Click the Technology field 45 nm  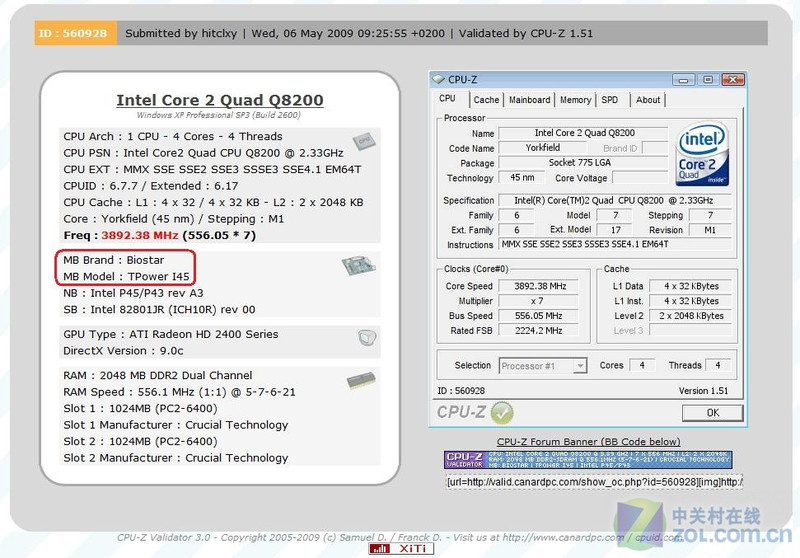coord(522,177)
